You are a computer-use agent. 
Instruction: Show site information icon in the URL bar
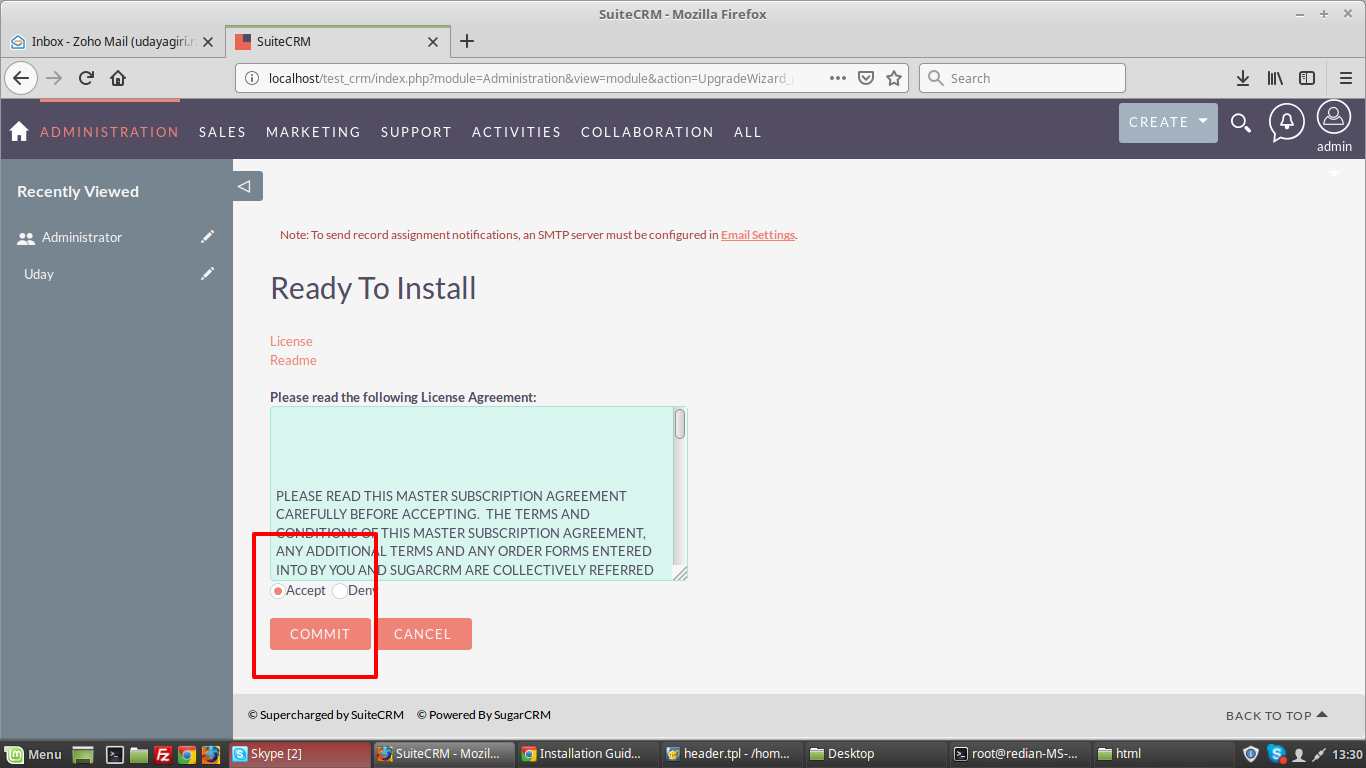click(x=250, y=78)
